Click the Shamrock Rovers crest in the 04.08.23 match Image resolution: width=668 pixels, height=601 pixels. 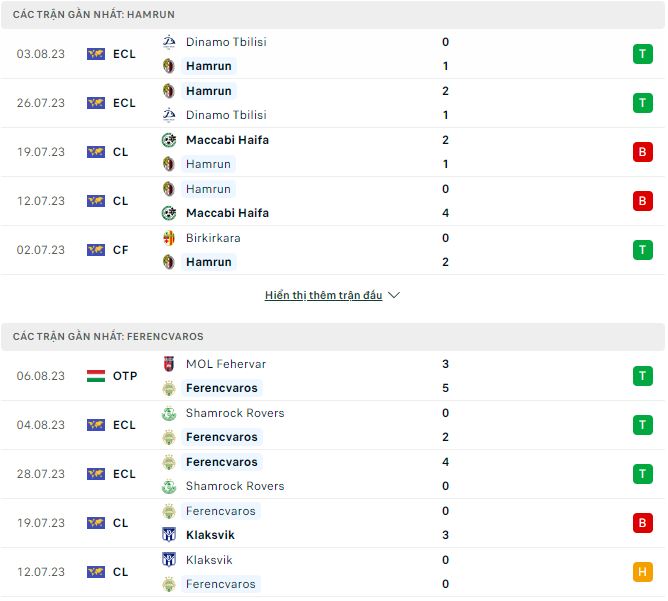click(x=168, y=413)
